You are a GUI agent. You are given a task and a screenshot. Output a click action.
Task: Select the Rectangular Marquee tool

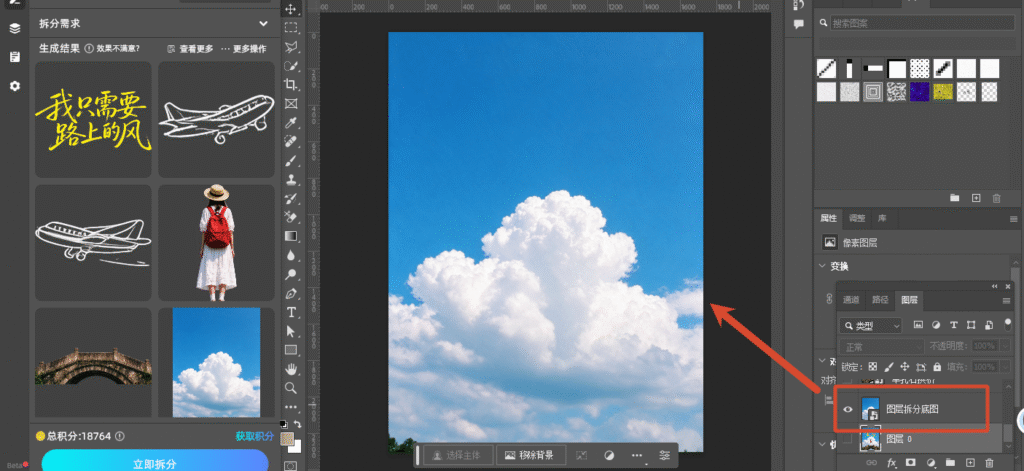tap(291, 27)
